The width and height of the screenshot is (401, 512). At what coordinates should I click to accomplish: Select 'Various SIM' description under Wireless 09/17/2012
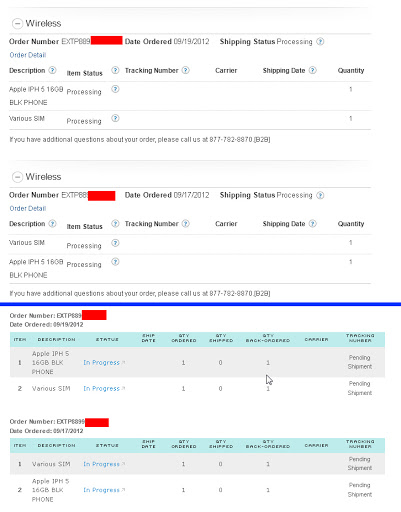pyautogui.click(x=27, y=243)
